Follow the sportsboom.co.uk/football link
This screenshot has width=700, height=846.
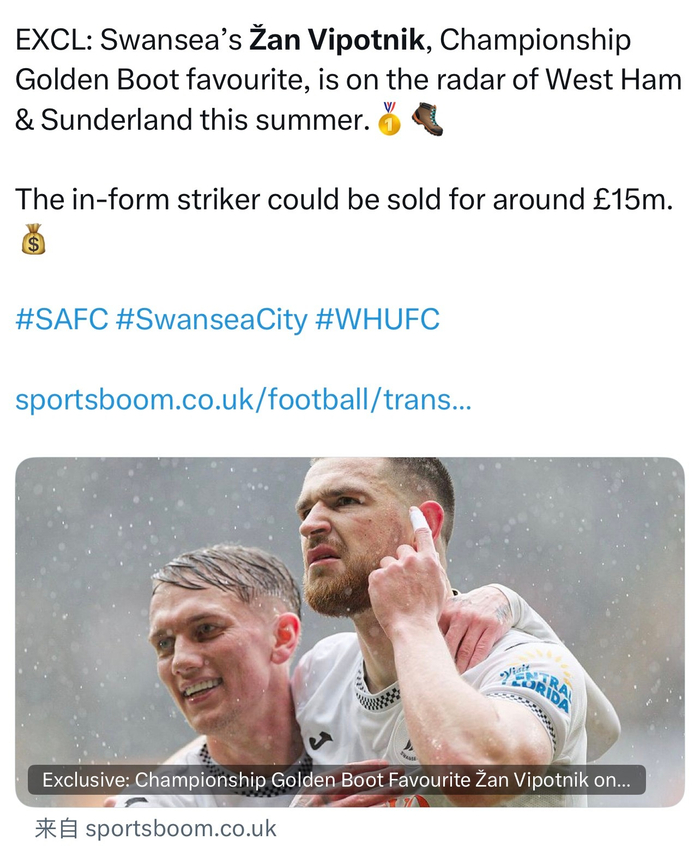coord(243,400)
